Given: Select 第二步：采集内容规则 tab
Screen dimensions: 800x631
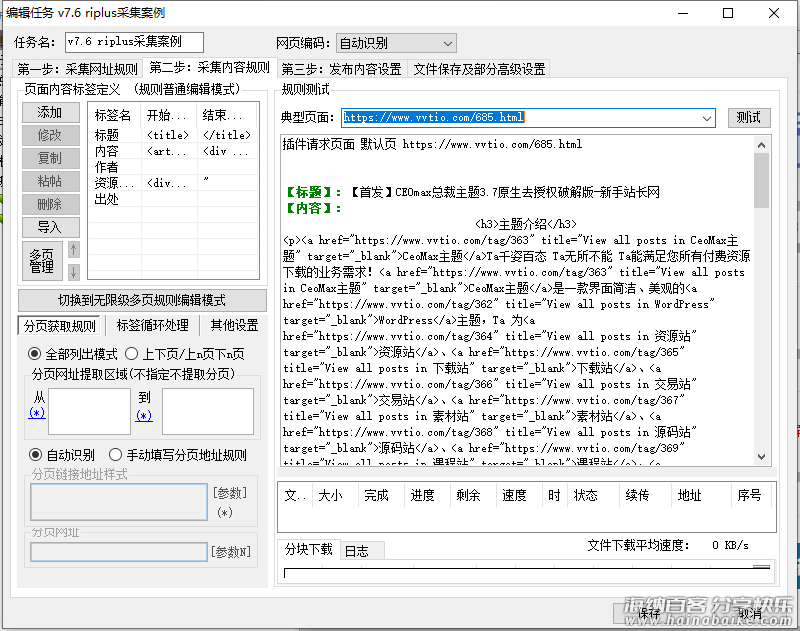Looking at the screenshot, I should 209,67.
